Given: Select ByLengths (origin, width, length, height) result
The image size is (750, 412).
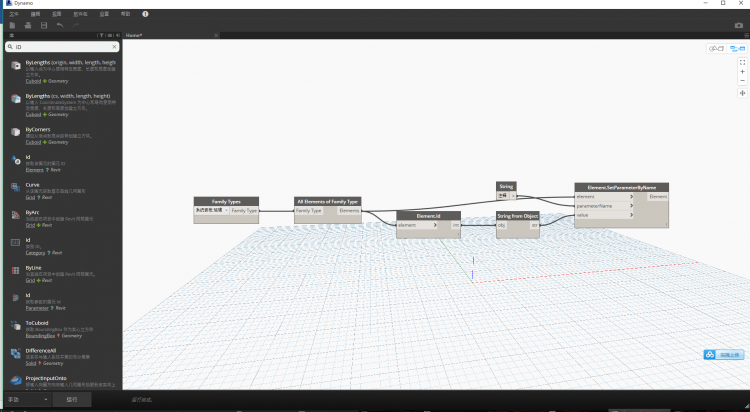Looking at the screenshot, I should pos(63,71).
